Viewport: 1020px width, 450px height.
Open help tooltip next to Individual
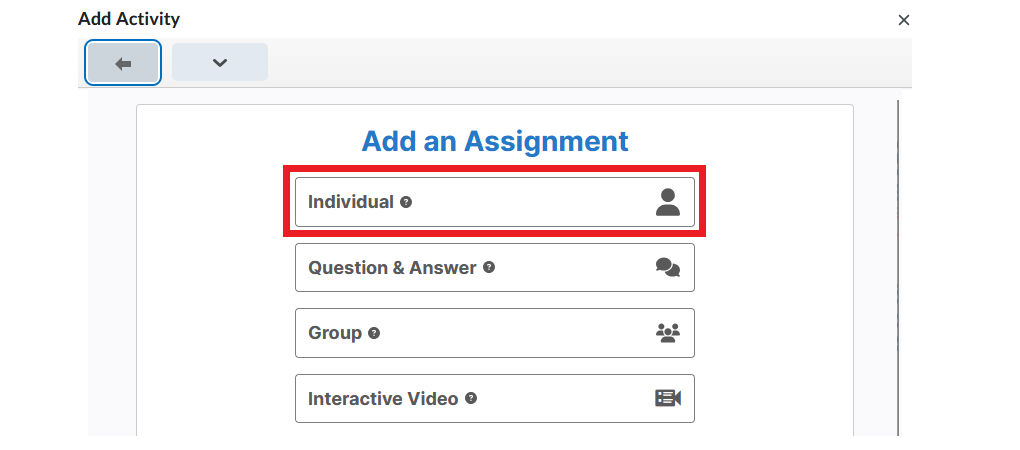[x=406, y=202]
